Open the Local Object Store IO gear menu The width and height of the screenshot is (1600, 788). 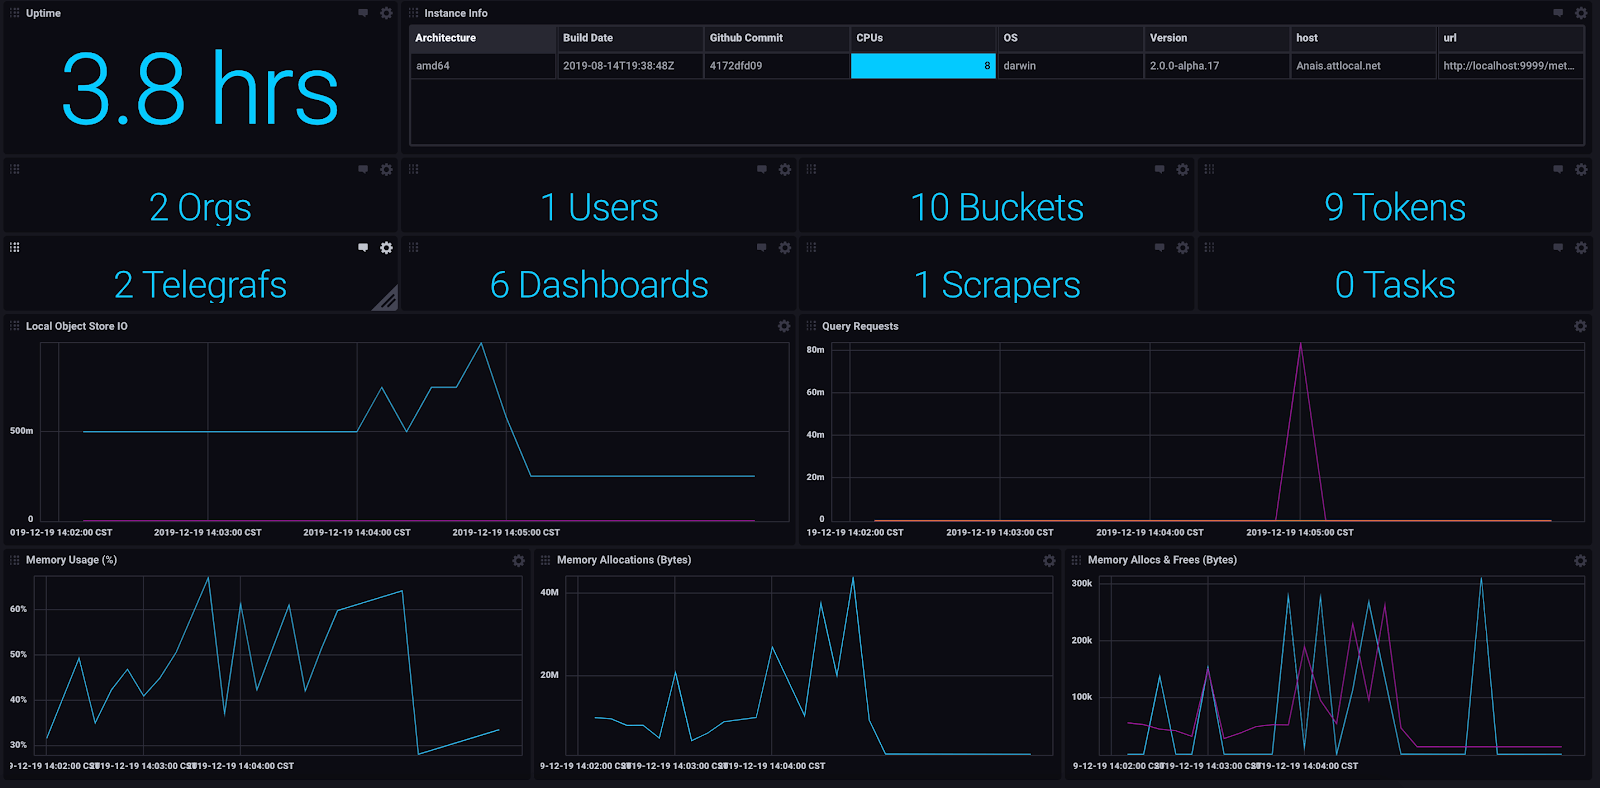click(784, 326)
